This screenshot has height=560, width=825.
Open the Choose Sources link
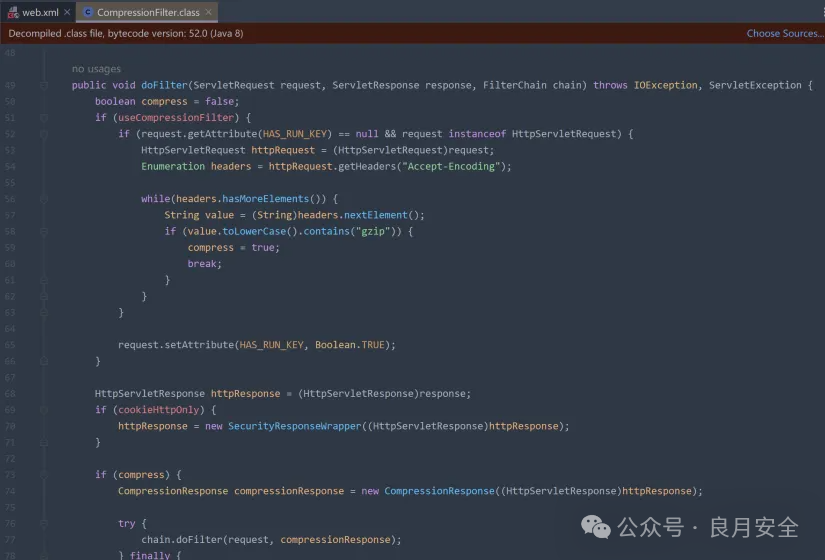point(784,33)
